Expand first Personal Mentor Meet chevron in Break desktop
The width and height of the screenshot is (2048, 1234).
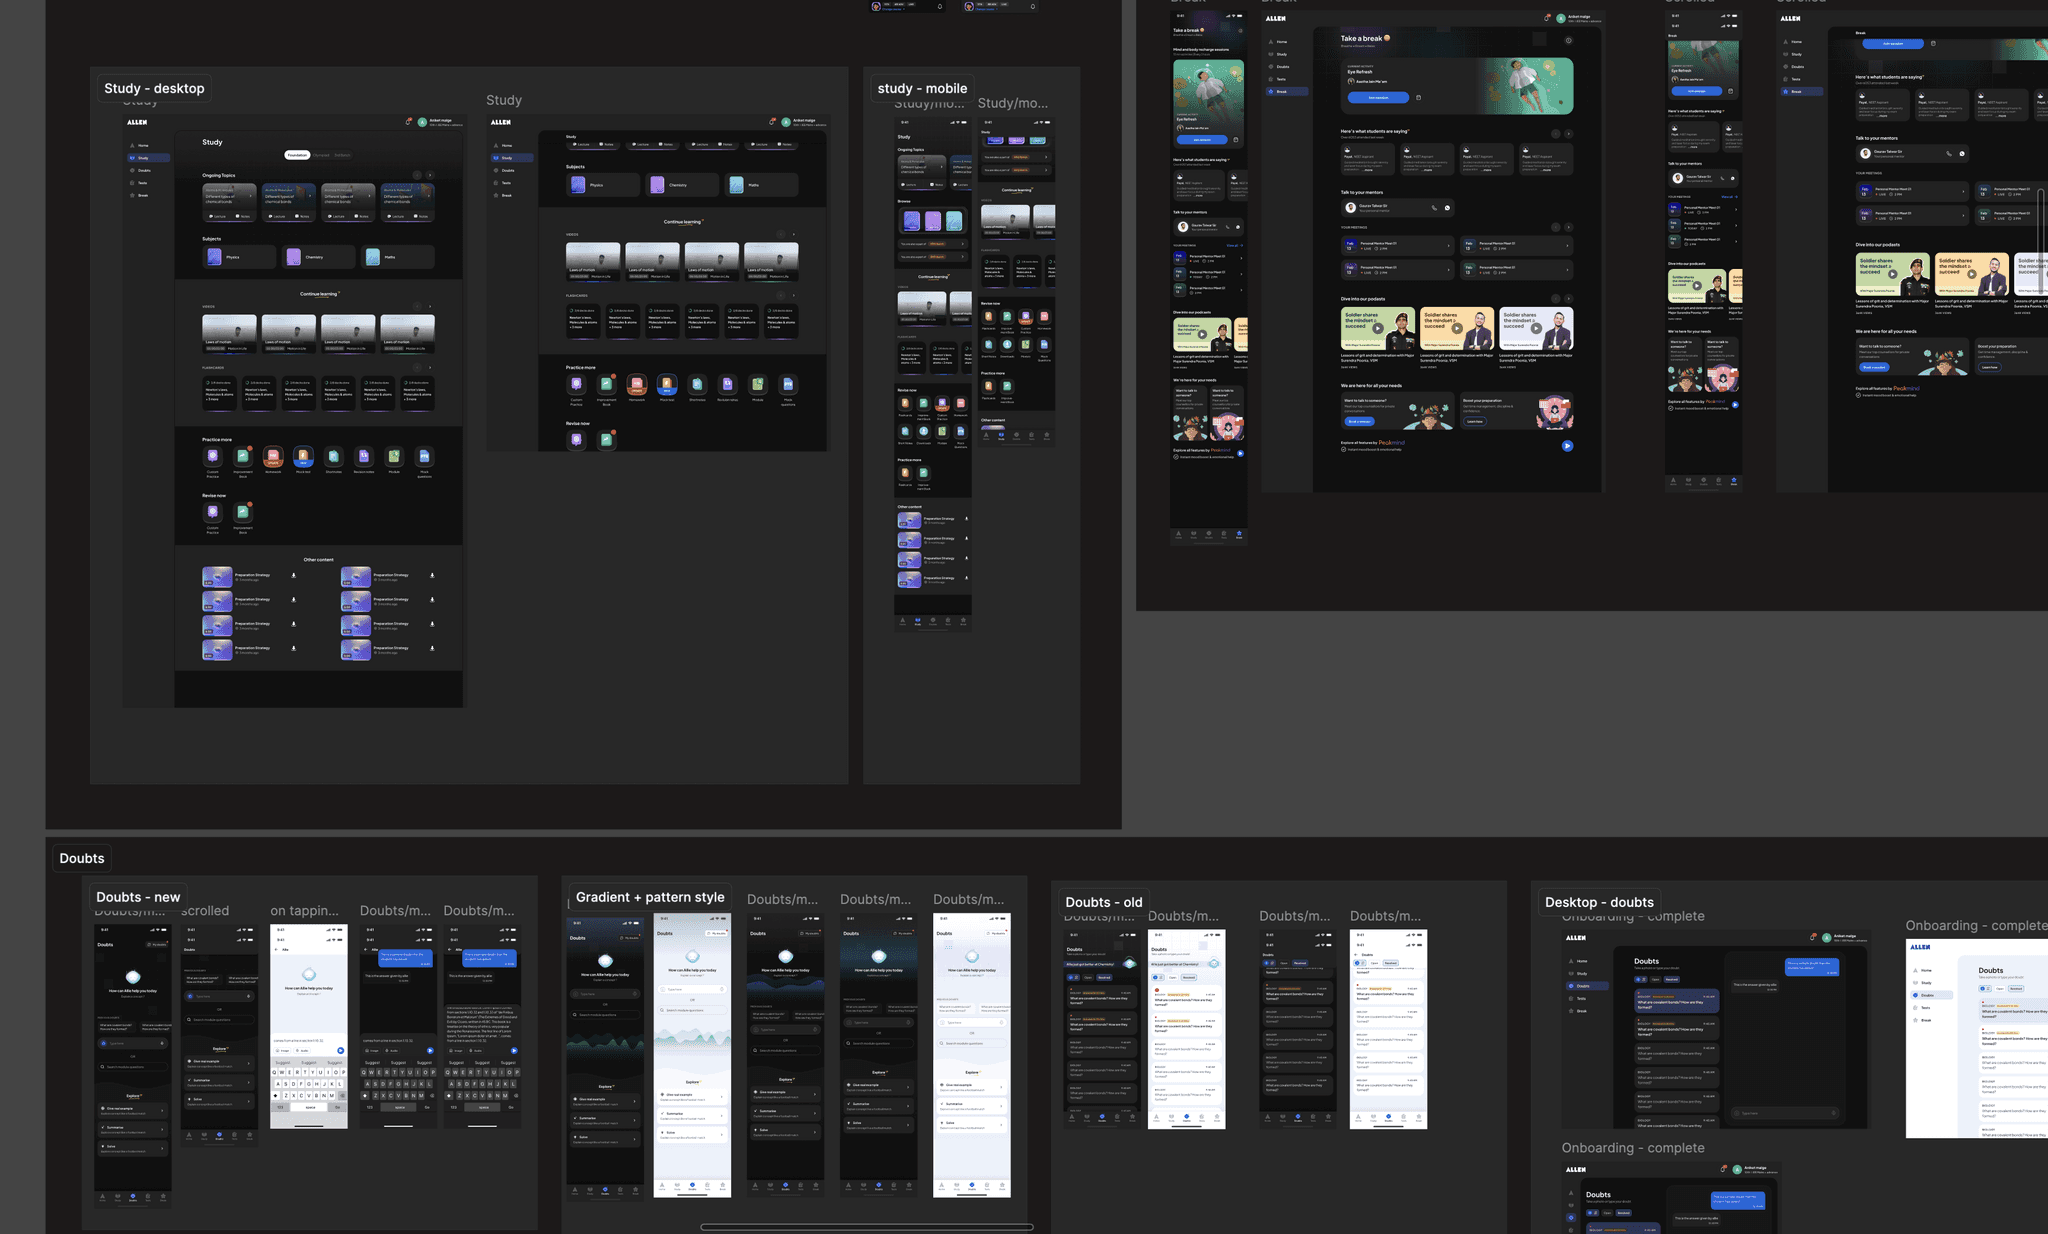(x=1448, y=245)
